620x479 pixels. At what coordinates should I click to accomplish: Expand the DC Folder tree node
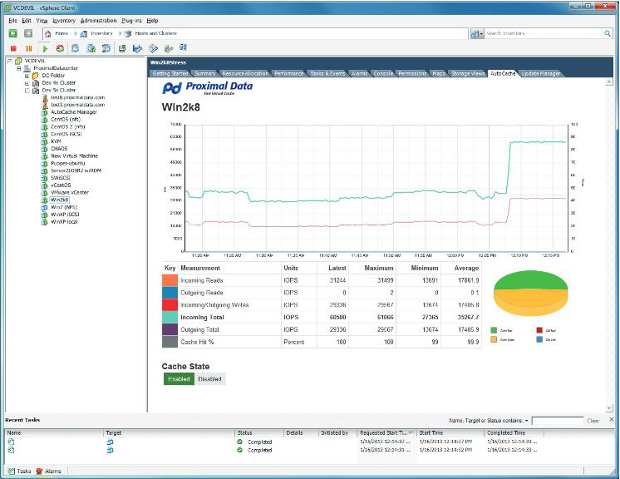tap(27, 76)
